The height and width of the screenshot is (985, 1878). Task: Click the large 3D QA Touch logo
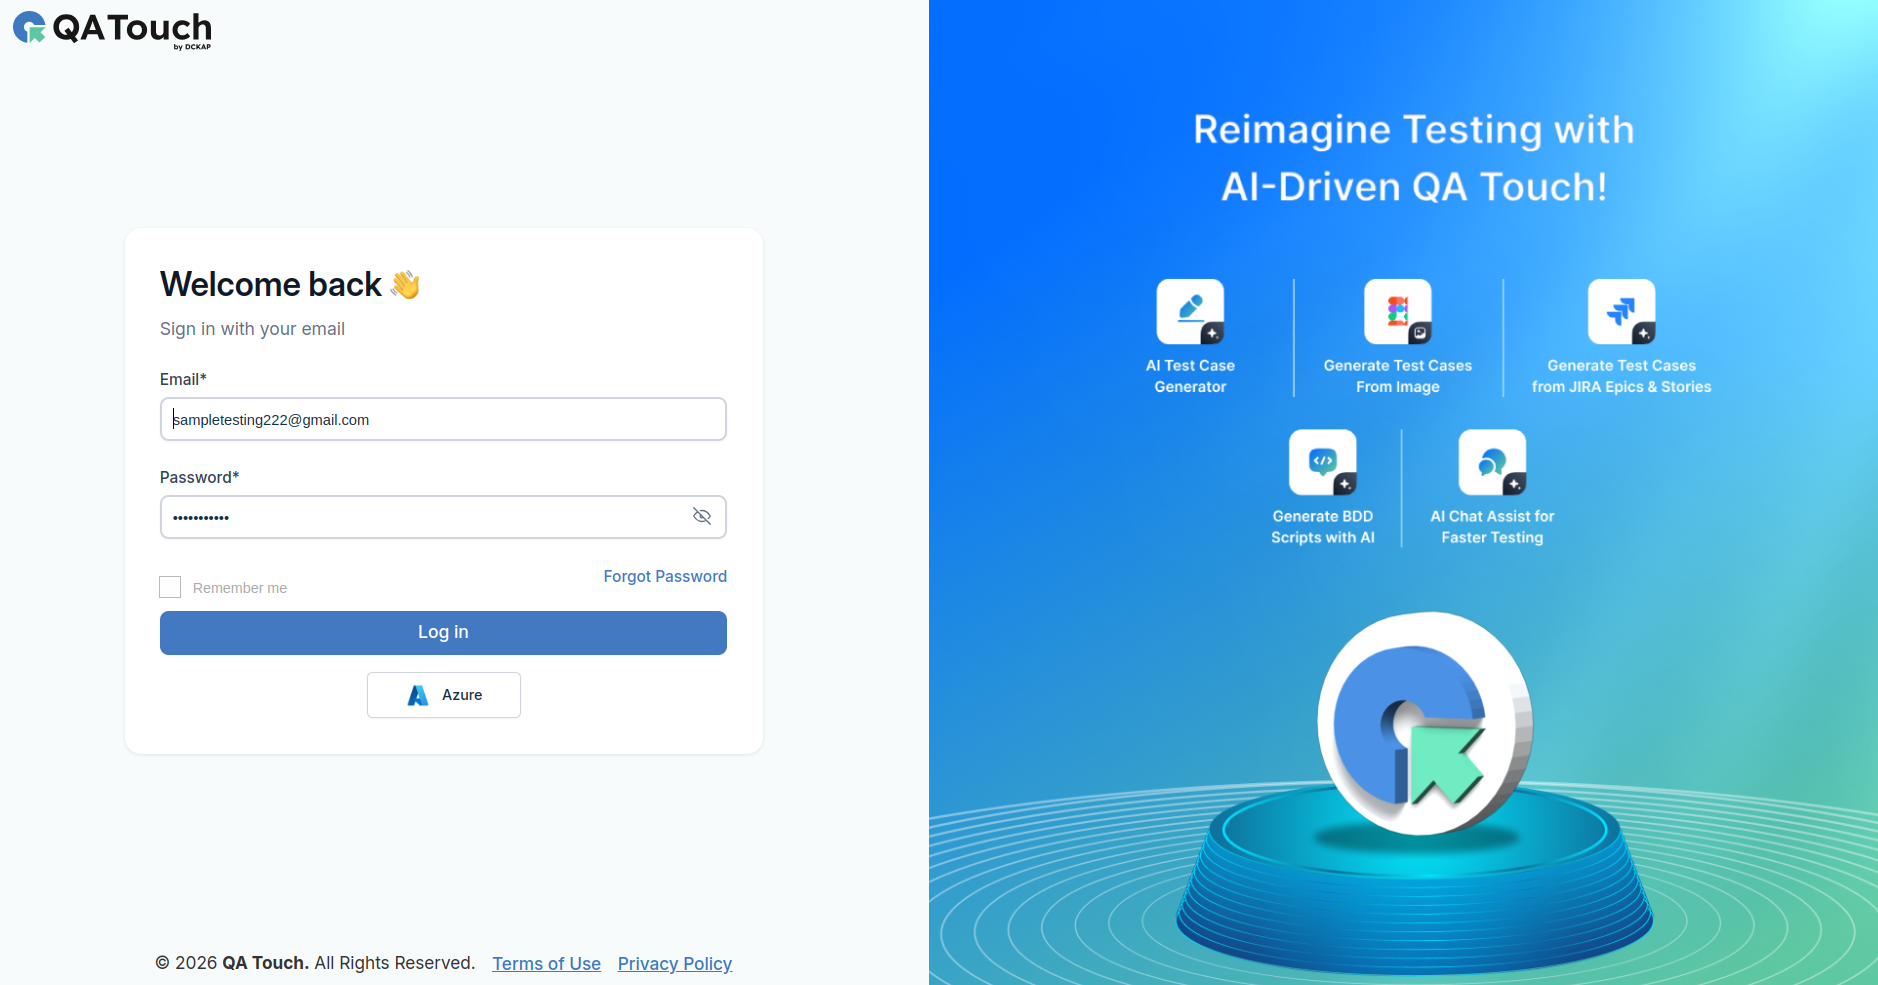pyautogui.click(x=1425, y=724)
